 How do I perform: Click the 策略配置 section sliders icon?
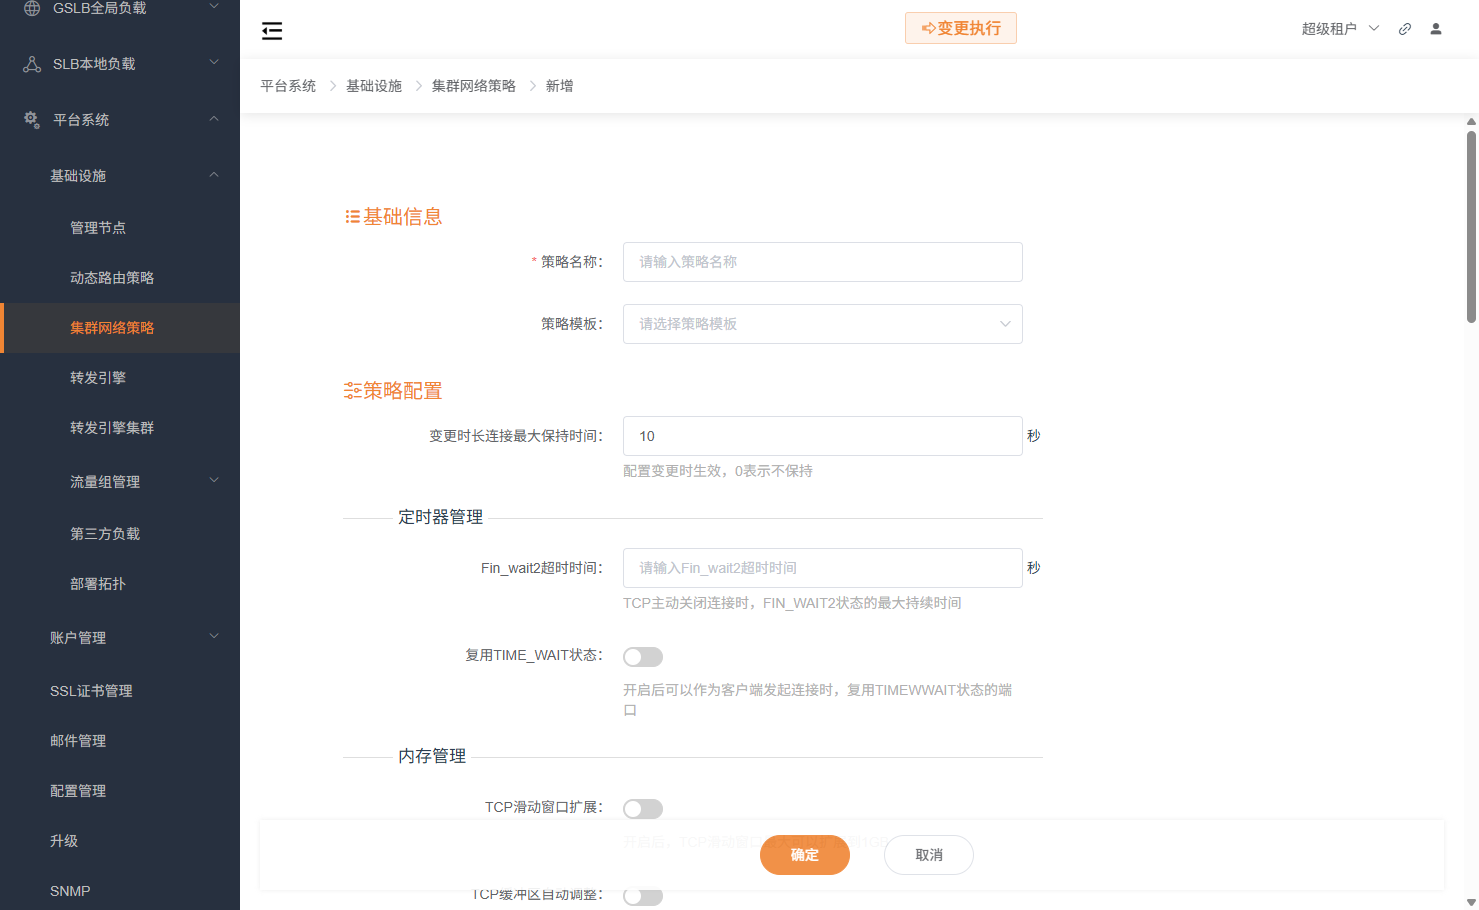350,389
